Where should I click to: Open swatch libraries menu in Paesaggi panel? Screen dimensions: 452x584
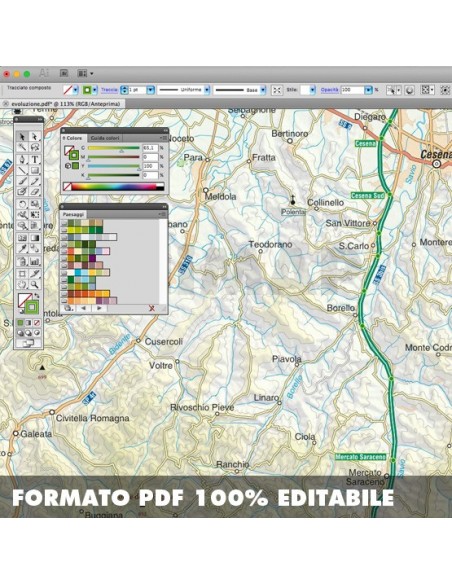[67, 308]
